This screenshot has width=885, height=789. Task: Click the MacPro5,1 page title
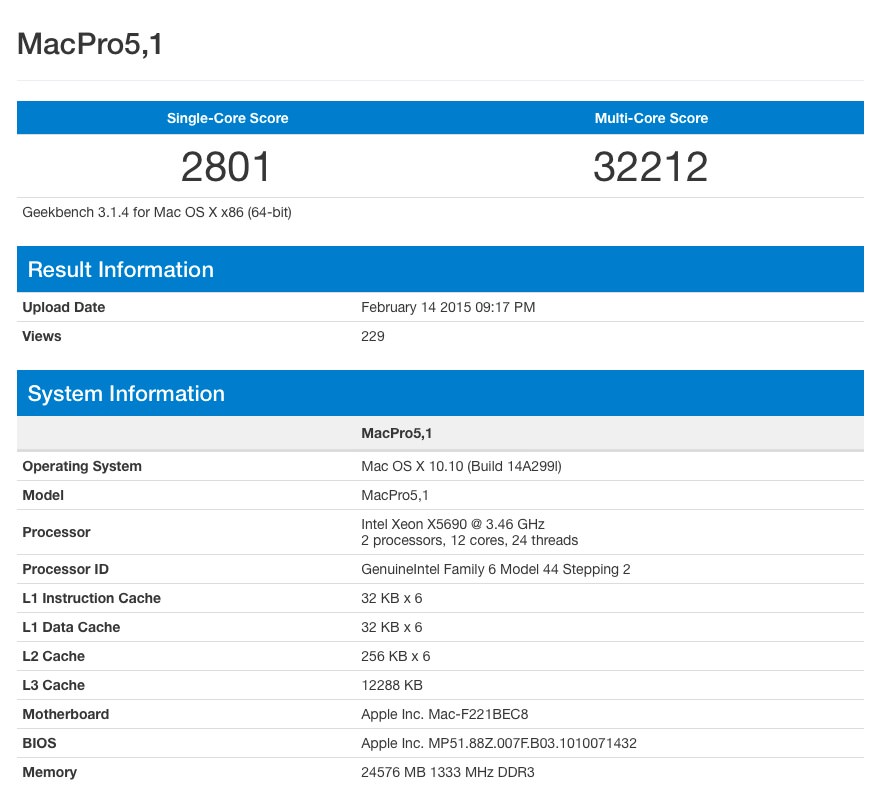[x=90, y=45]
